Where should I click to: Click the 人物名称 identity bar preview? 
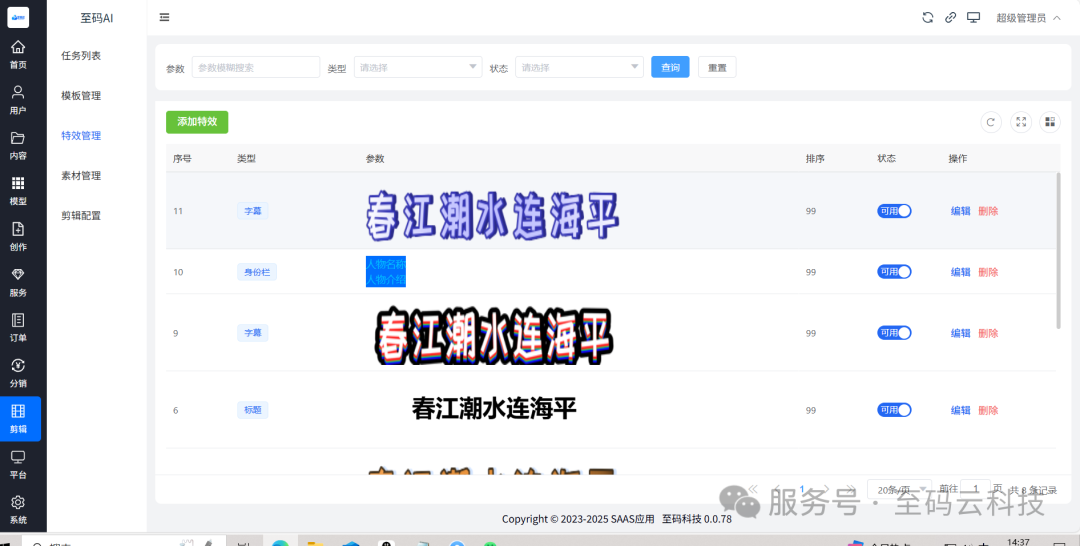click(x=386, y=271)
